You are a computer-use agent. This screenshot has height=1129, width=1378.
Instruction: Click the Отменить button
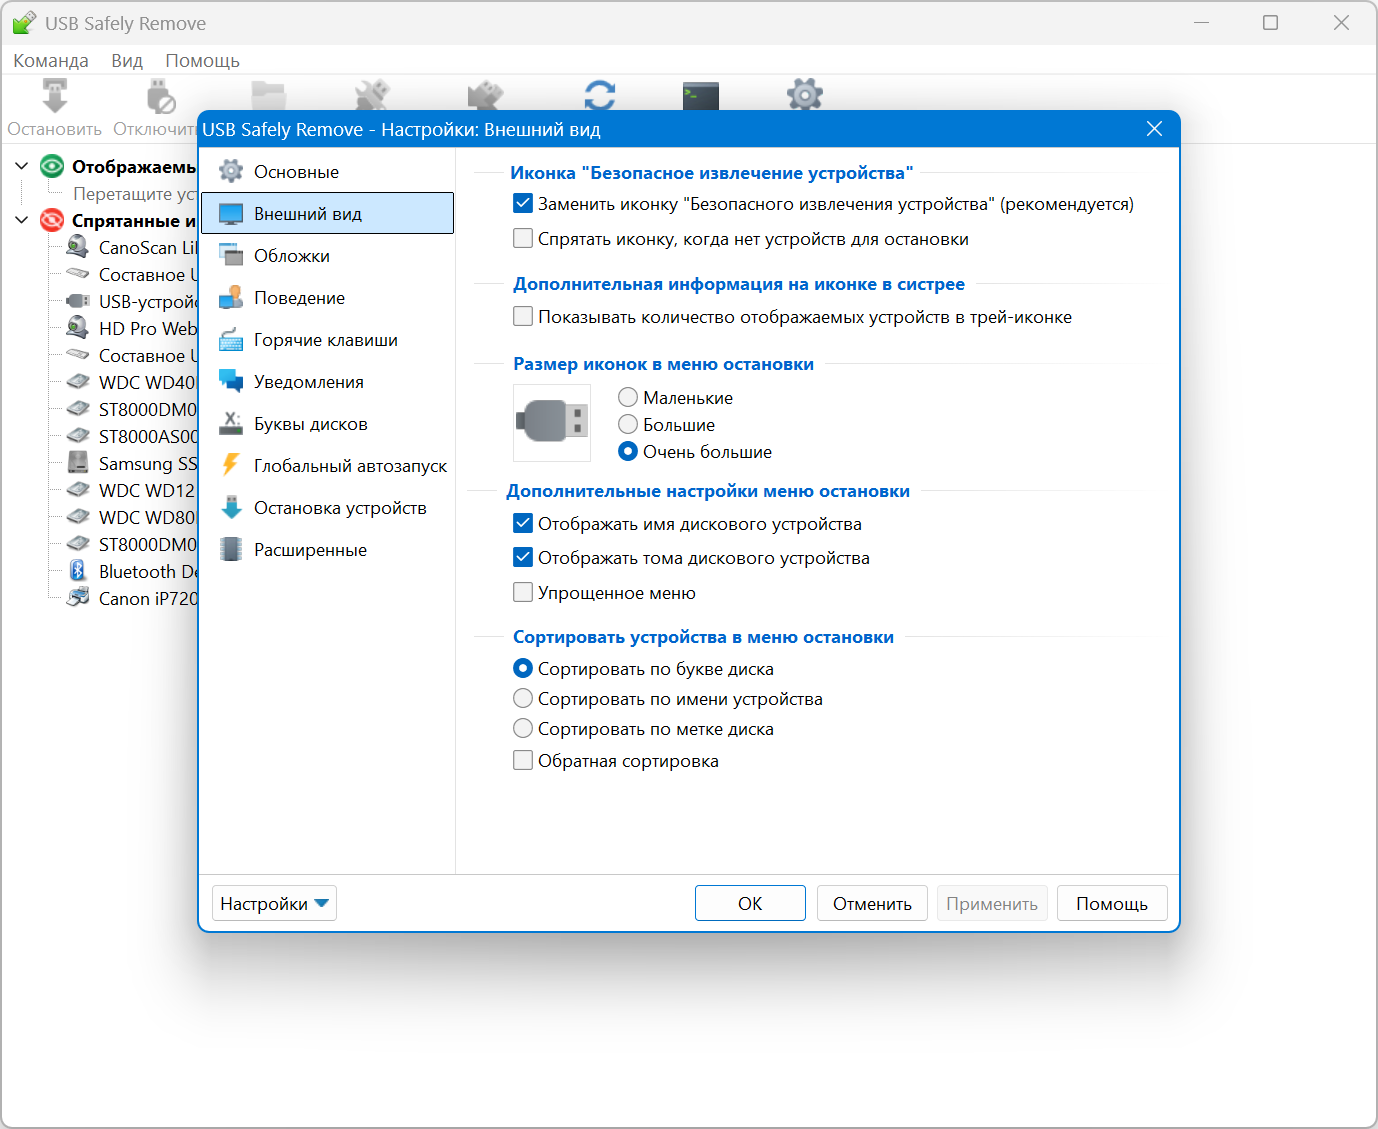point(872,904)
